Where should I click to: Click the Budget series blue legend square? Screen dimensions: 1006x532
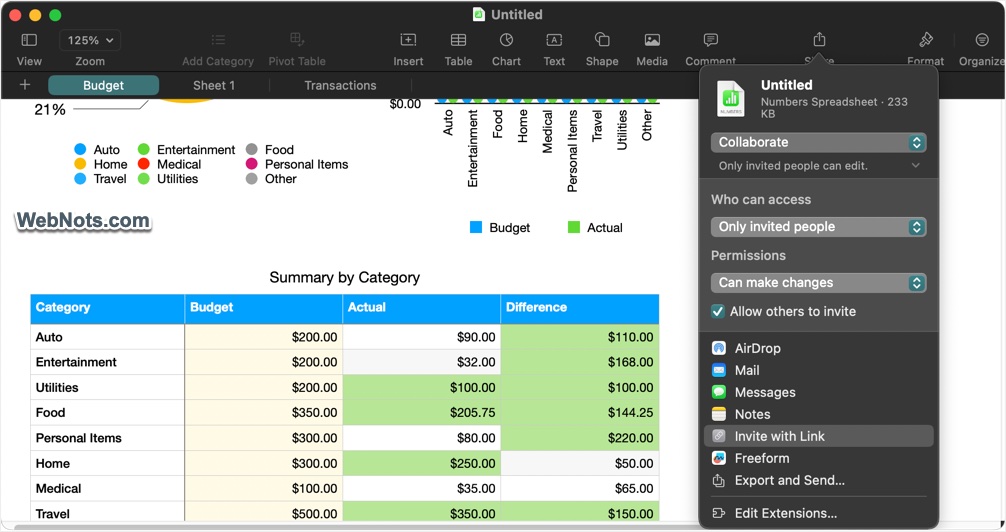(x=476, y=227)
